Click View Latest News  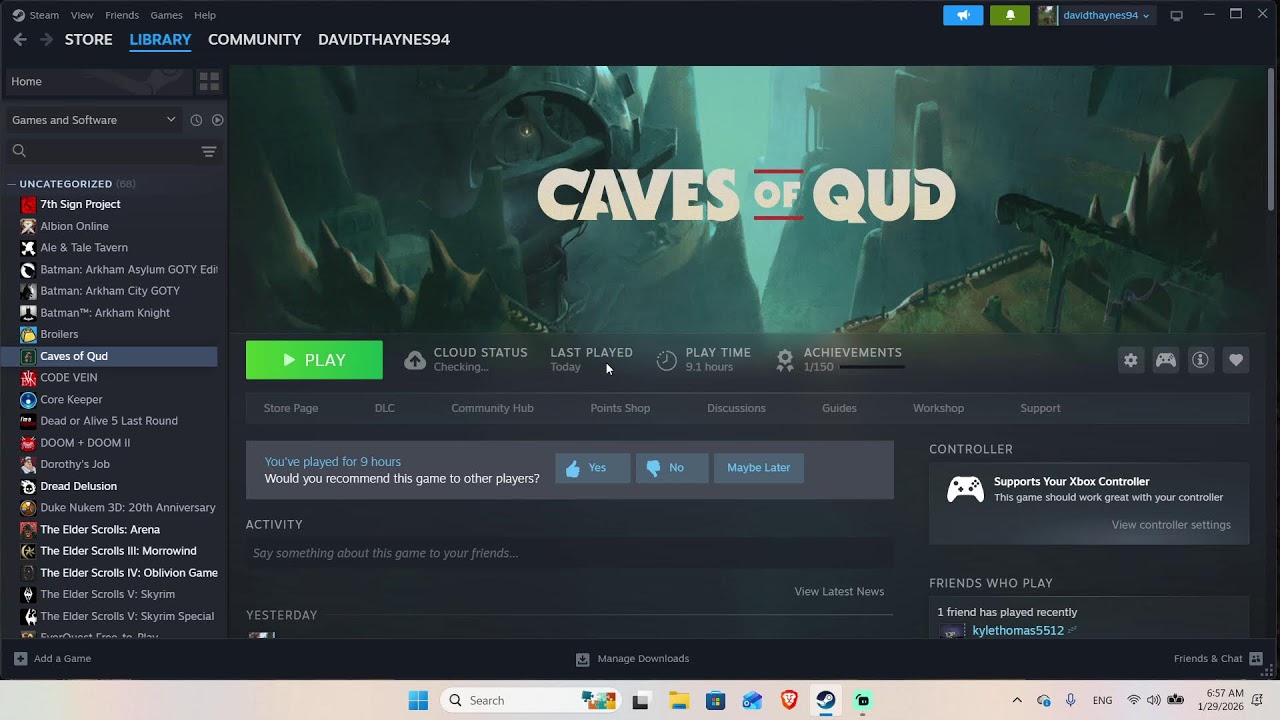pos(839,592)
